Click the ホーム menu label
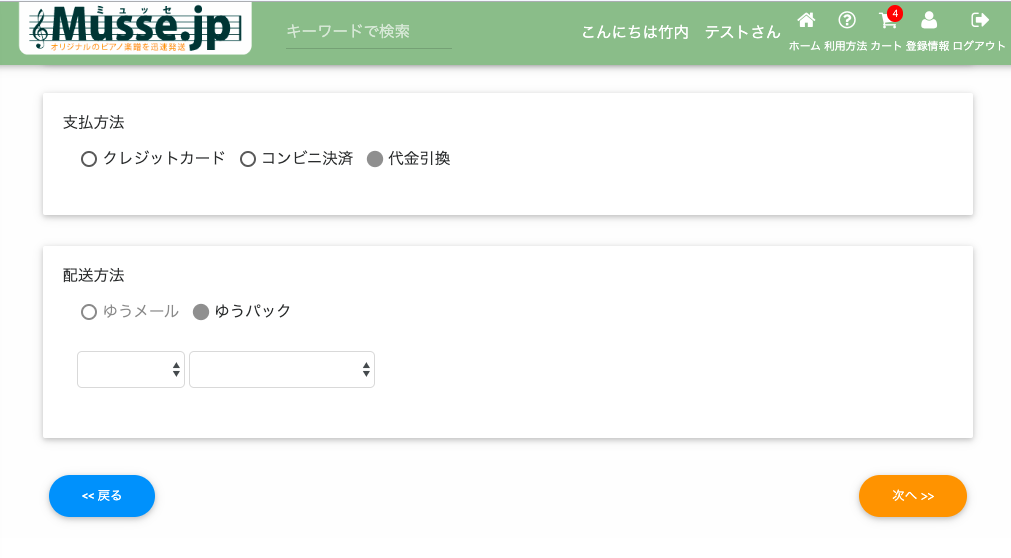The width and height of the screenshot is (1011, 558). pos(804,46)
